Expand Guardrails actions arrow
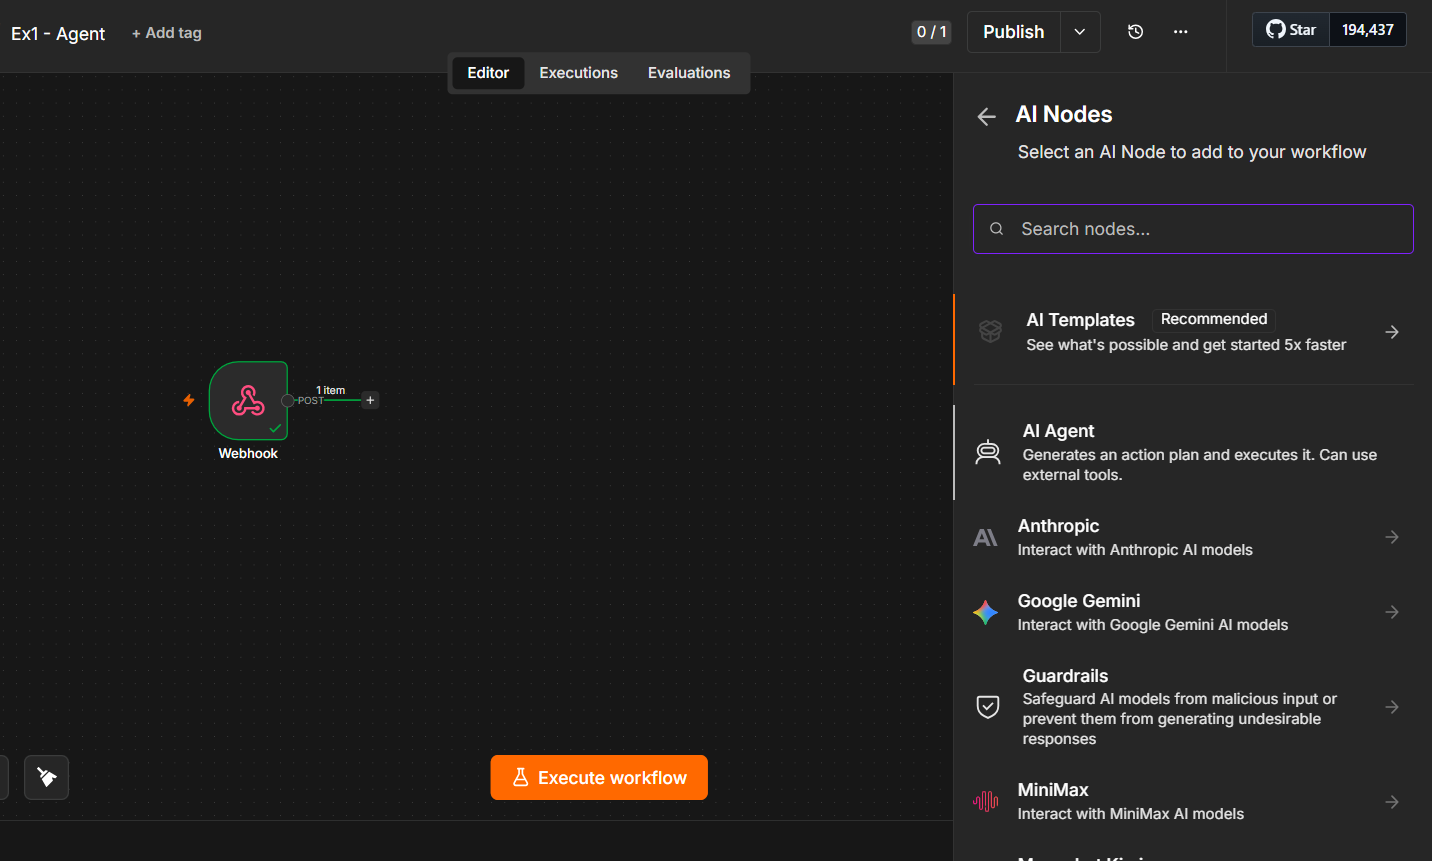The image size is (1432, 861). (x=1392, y=707)
